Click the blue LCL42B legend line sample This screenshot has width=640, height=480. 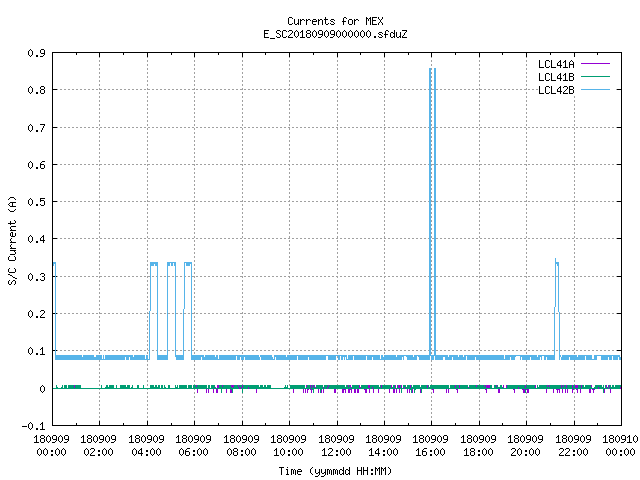coord(596,90)
